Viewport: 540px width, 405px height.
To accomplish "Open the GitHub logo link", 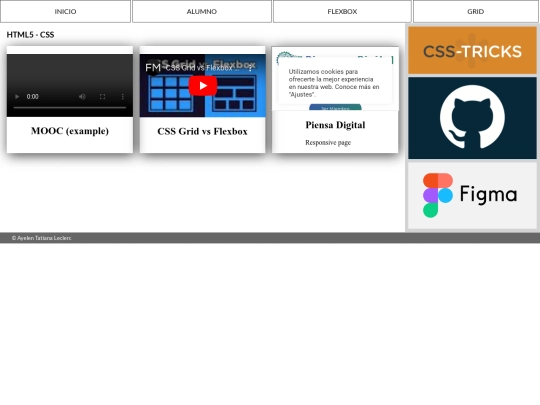I will point(472,118).
